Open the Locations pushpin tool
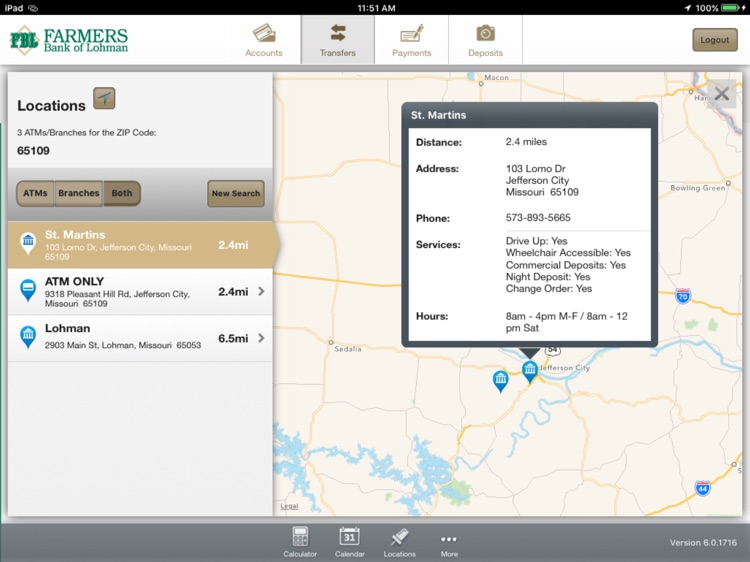The width and height of the screenshot is (750, 562). pyautogui.click(x=399, y=542)
